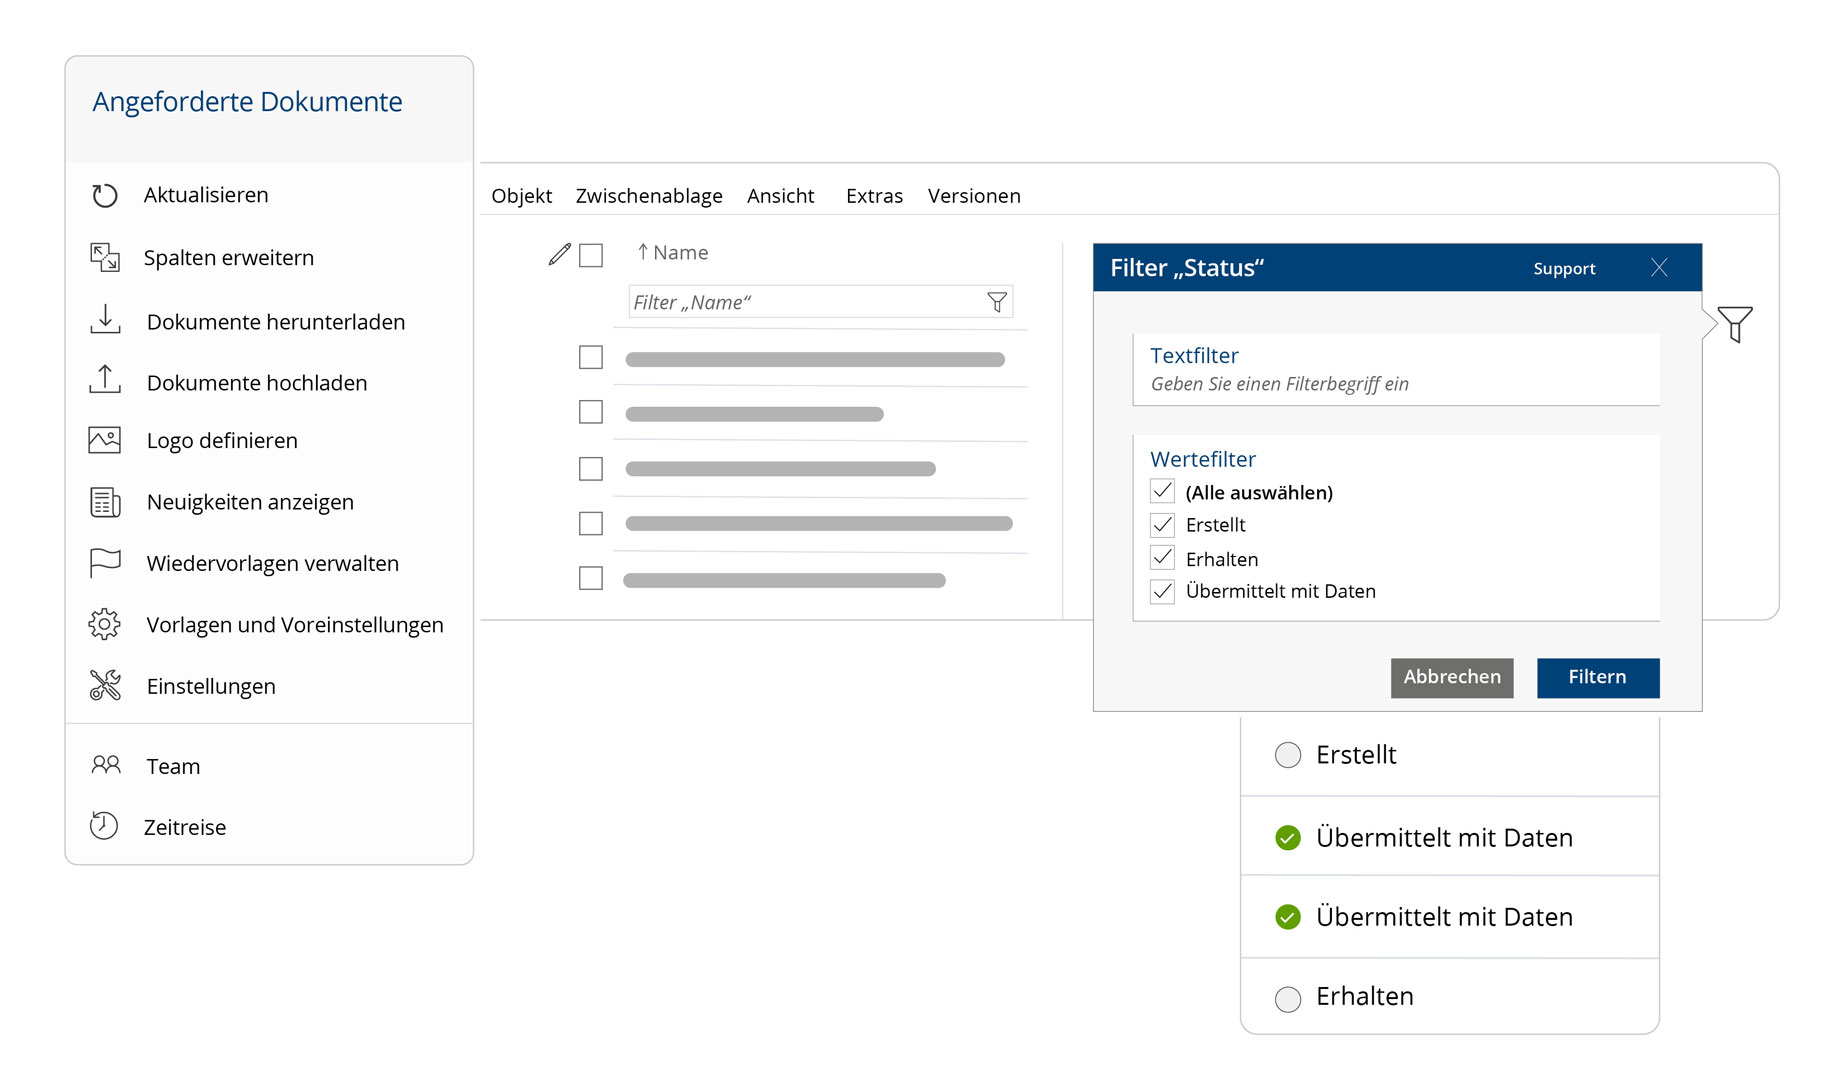Viewport: 1840px width, 1090px height.
Task: Click the Wiedervorlagen verwalten flag icon
Action: point(105,563)
